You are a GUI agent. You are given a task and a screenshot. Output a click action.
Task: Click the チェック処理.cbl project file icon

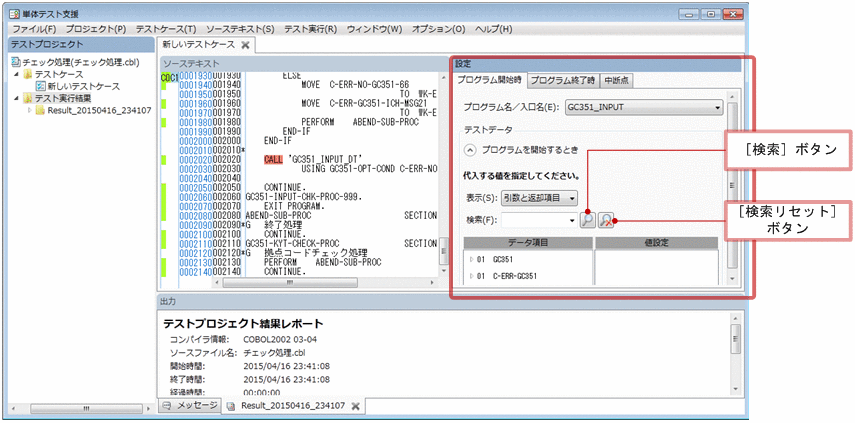point(16,62)
